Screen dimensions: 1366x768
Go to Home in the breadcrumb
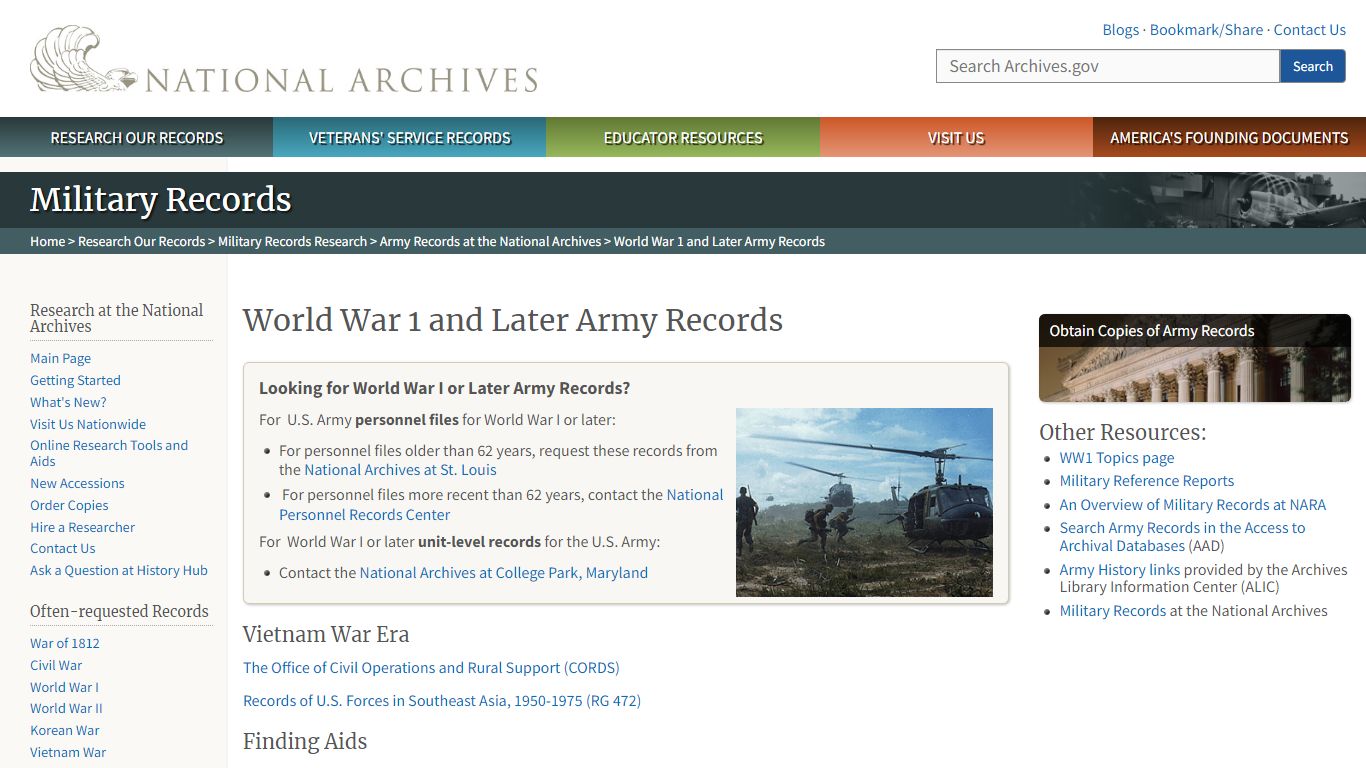47,241
